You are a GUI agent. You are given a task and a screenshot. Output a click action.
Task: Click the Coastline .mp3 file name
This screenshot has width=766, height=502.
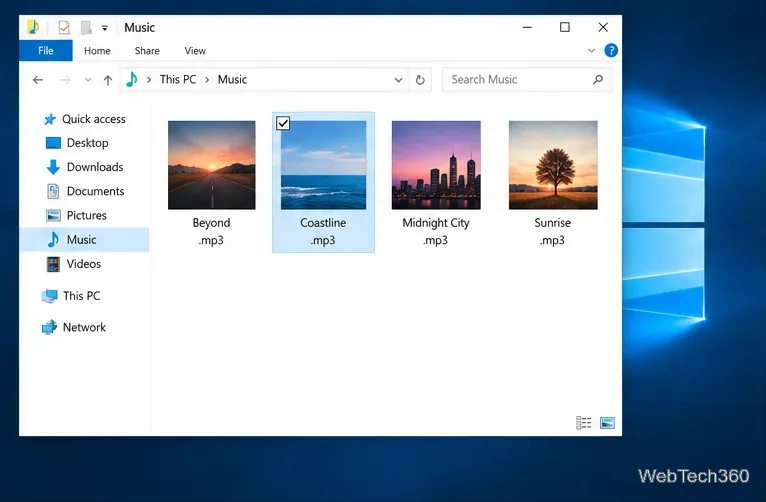coord(323,231)
